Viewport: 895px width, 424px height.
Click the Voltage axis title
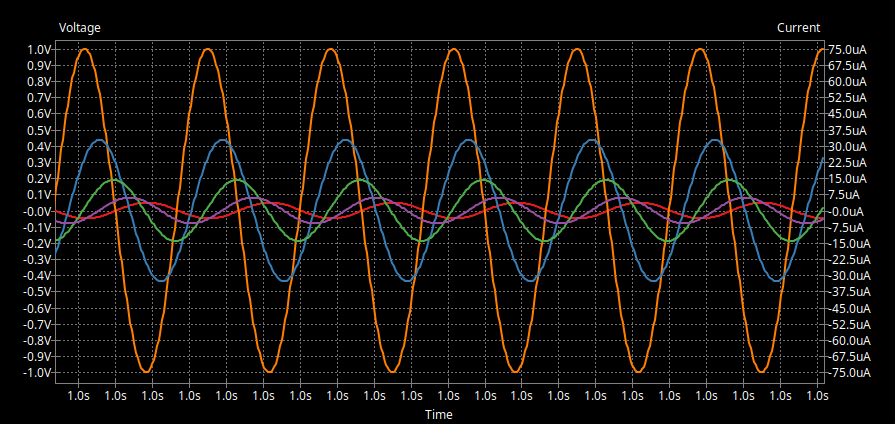(x=79, y=28)
